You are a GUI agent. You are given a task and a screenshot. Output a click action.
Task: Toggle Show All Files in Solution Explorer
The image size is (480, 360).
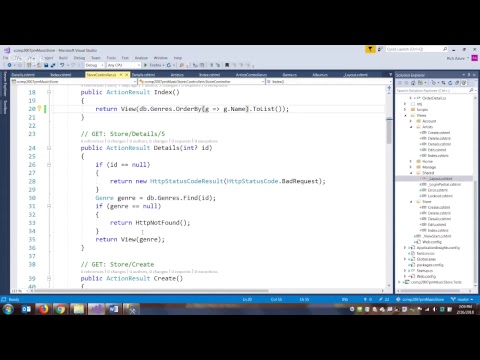(x=464, y=83)
